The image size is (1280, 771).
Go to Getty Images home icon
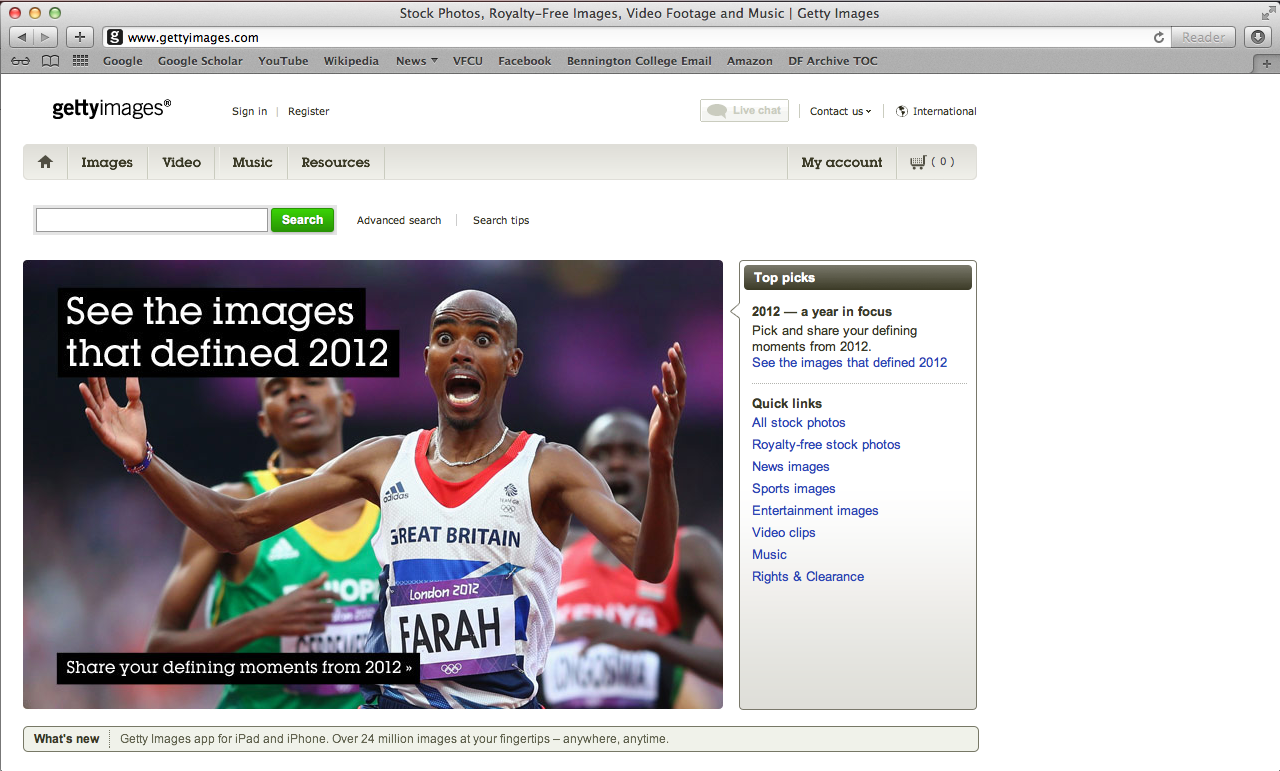click(45, 162)
